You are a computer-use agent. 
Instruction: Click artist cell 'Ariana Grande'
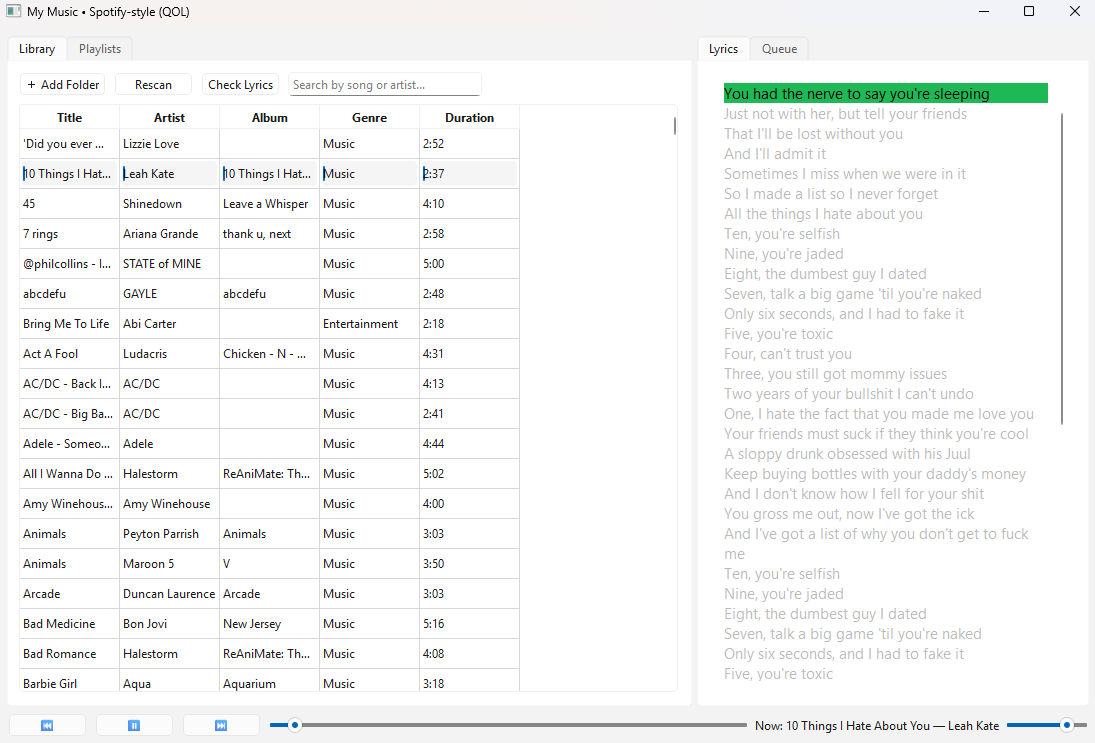[x=169, y=234]
